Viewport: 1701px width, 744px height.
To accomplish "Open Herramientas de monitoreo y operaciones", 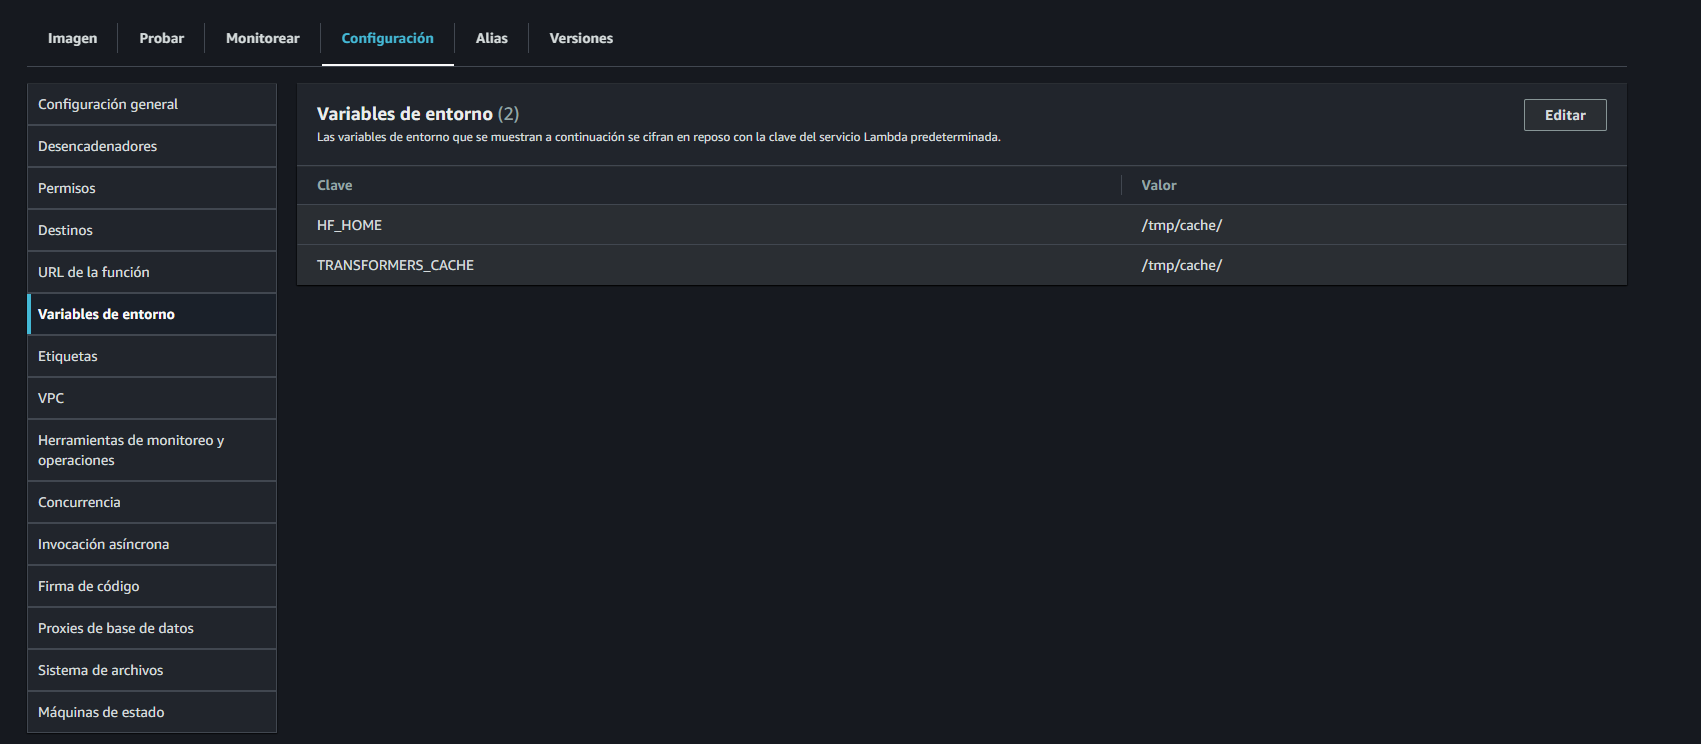I will click(130, 450).
